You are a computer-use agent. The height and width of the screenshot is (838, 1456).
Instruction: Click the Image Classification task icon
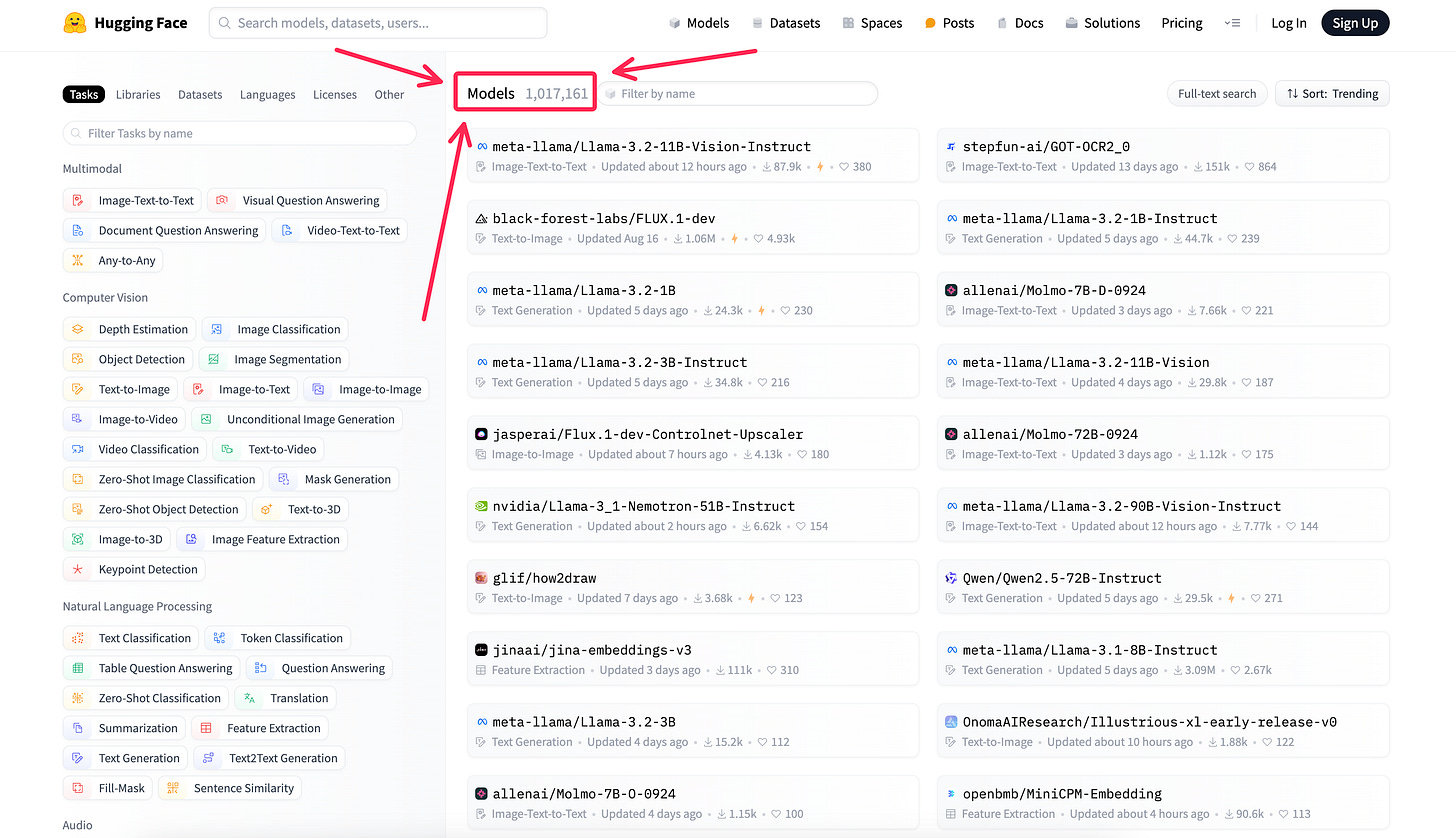(217, 329)
